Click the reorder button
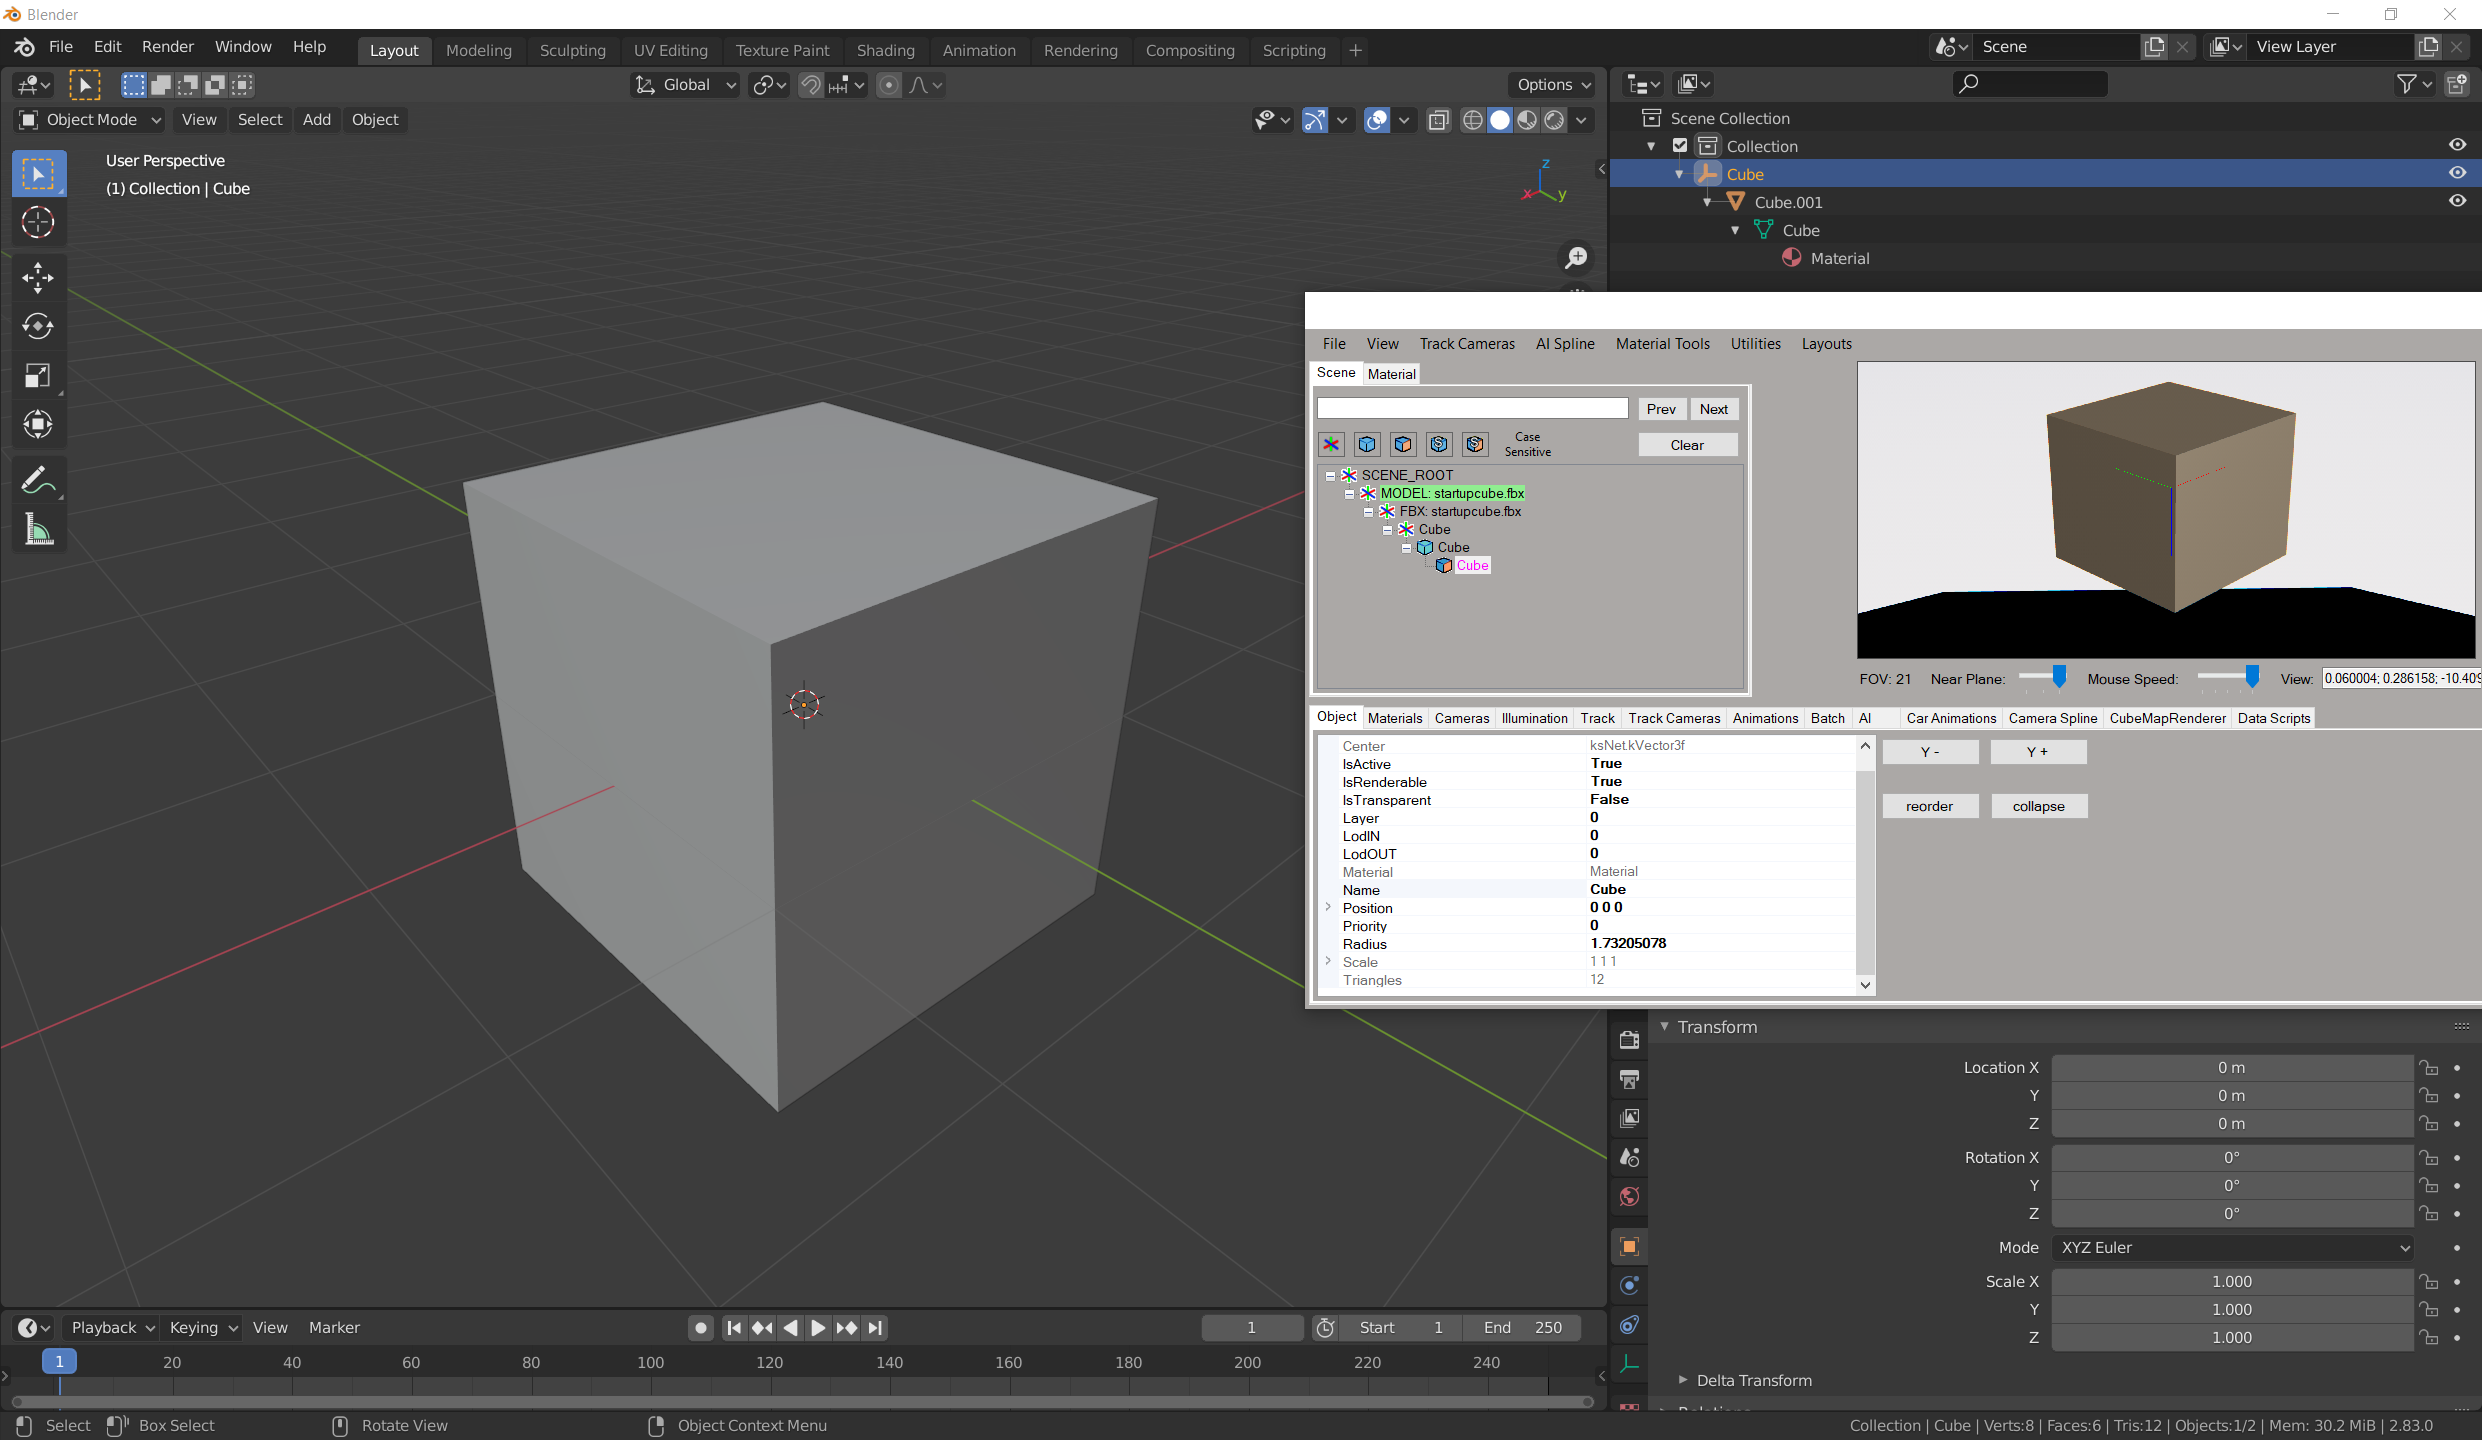Viewport: 2482px width, 1440px height. pyautogui.click(x=1929, y=806)
